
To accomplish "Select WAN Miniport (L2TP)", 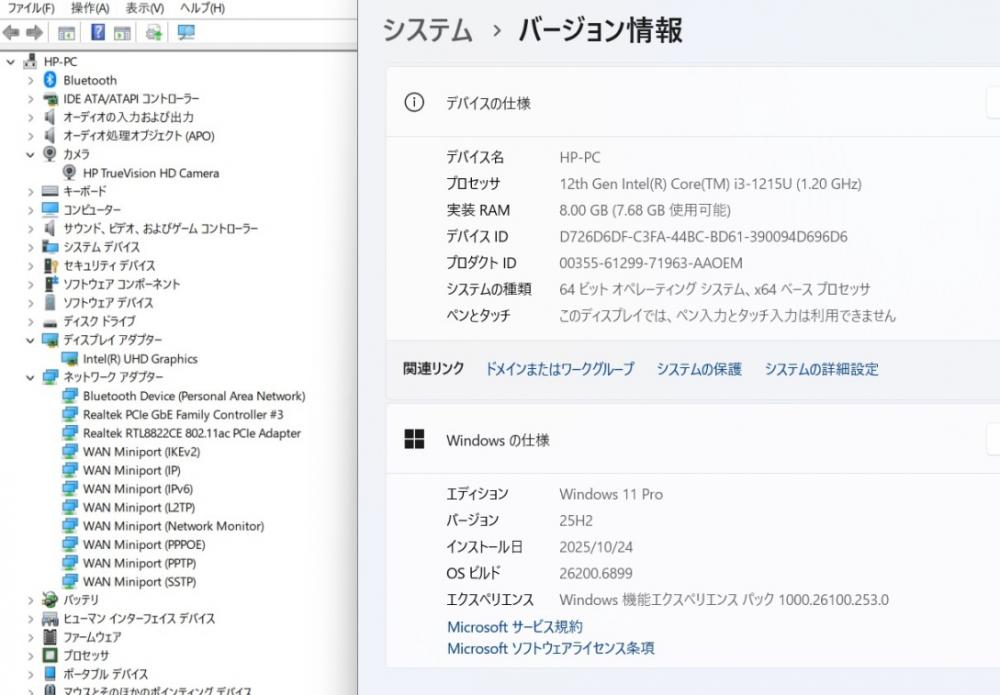I will [x=139, y=508].
